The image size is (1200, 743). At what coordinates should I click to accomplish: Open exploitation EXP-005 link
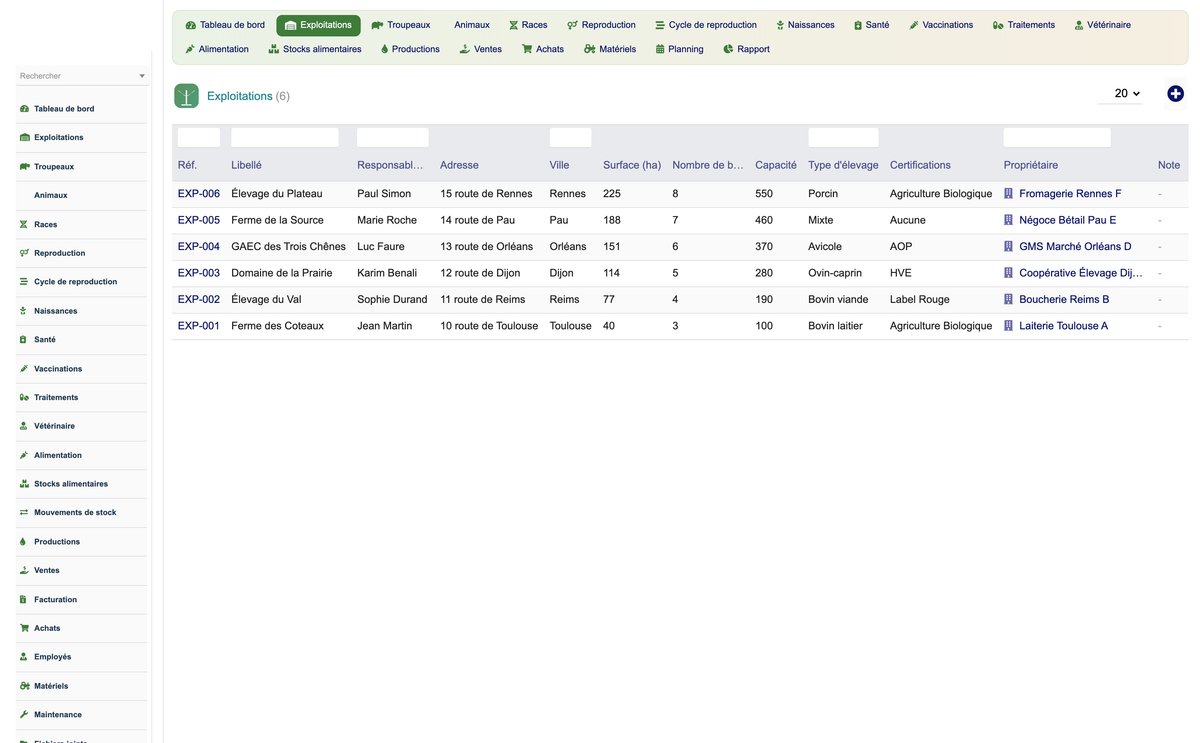click(x=199, y=220)
